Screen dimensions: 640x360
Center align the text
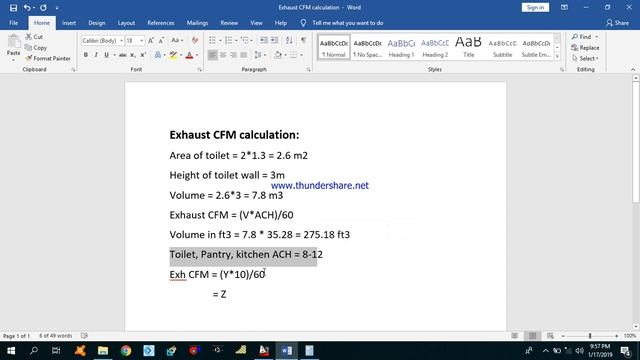[223, 55]
